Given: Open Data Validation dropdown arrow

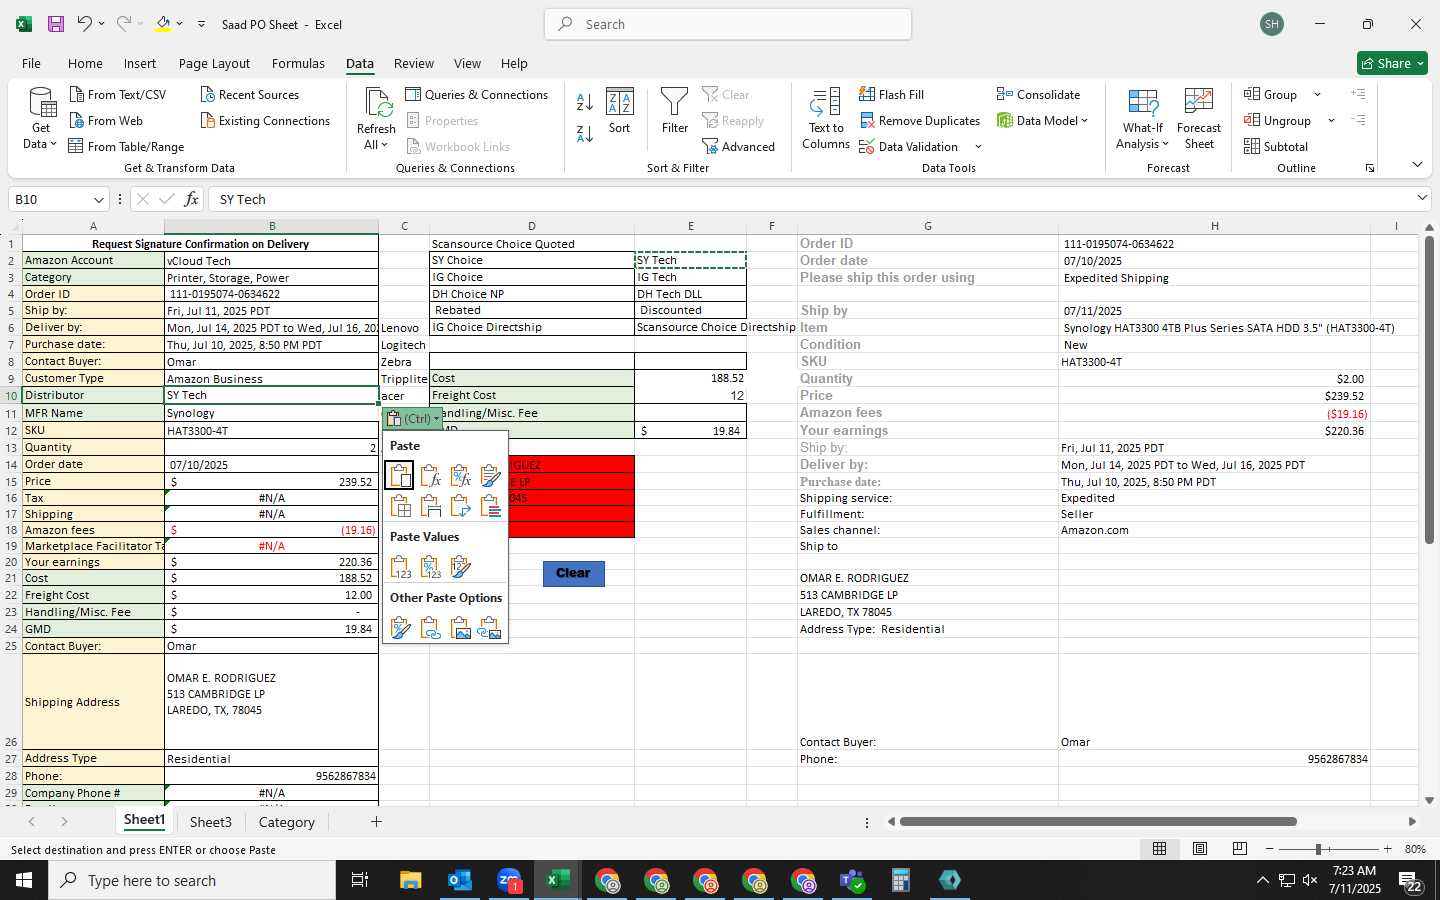Looking at the screenshot, I should coord(978,147).
